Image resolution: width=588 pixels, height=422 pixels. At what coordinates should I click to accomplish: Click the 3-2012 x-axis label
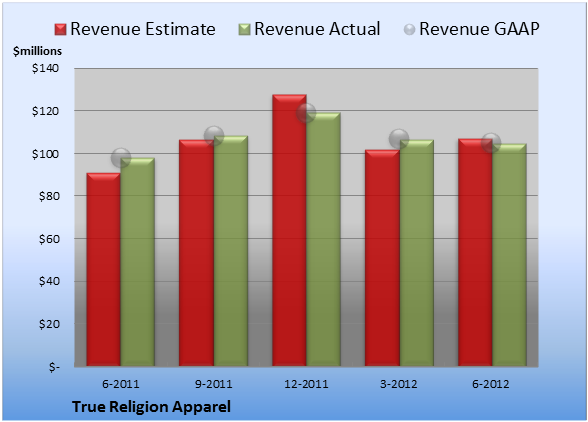[399, 384]
